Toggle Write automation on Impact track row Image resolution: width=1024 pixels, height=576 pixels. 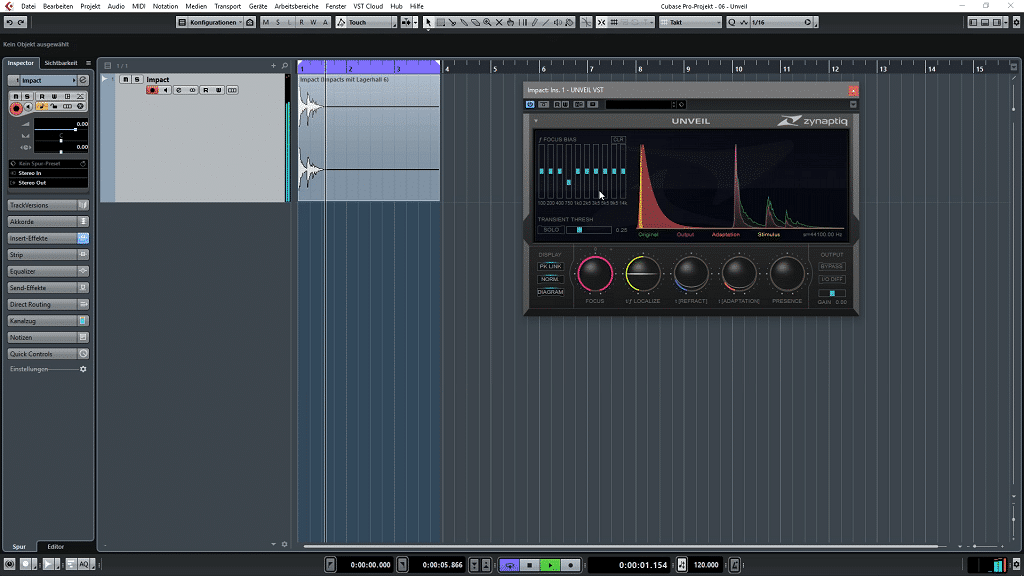[x=219, y=90]
